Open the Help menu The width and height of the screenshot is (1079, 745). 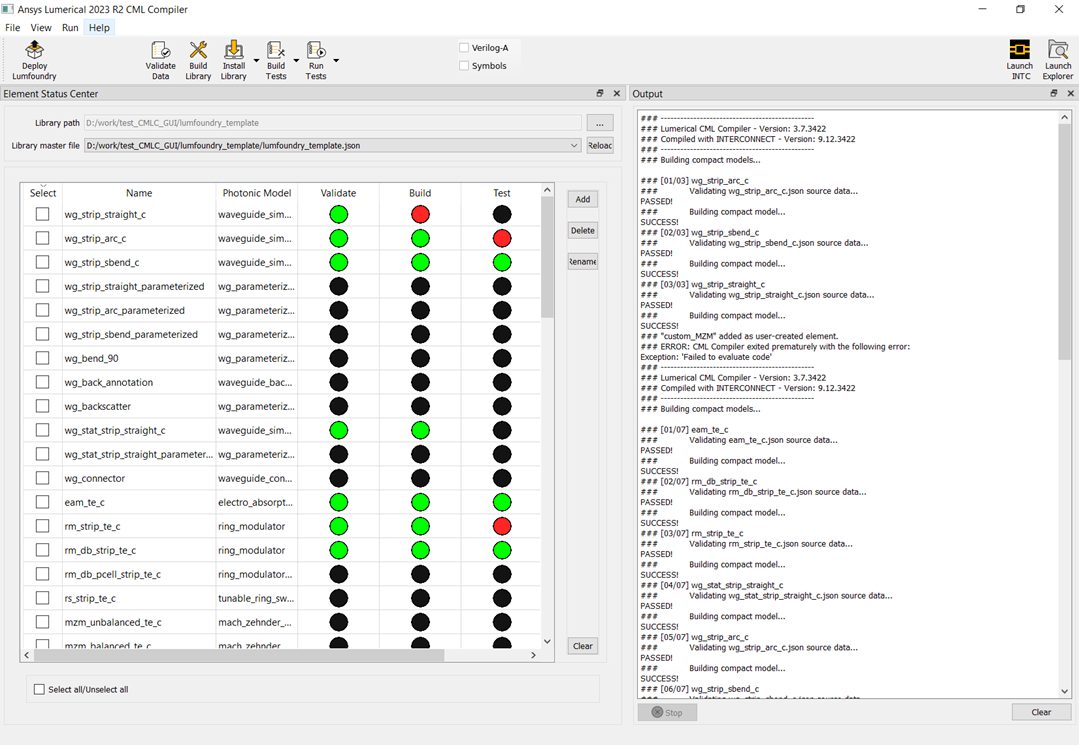coord(99,28)
